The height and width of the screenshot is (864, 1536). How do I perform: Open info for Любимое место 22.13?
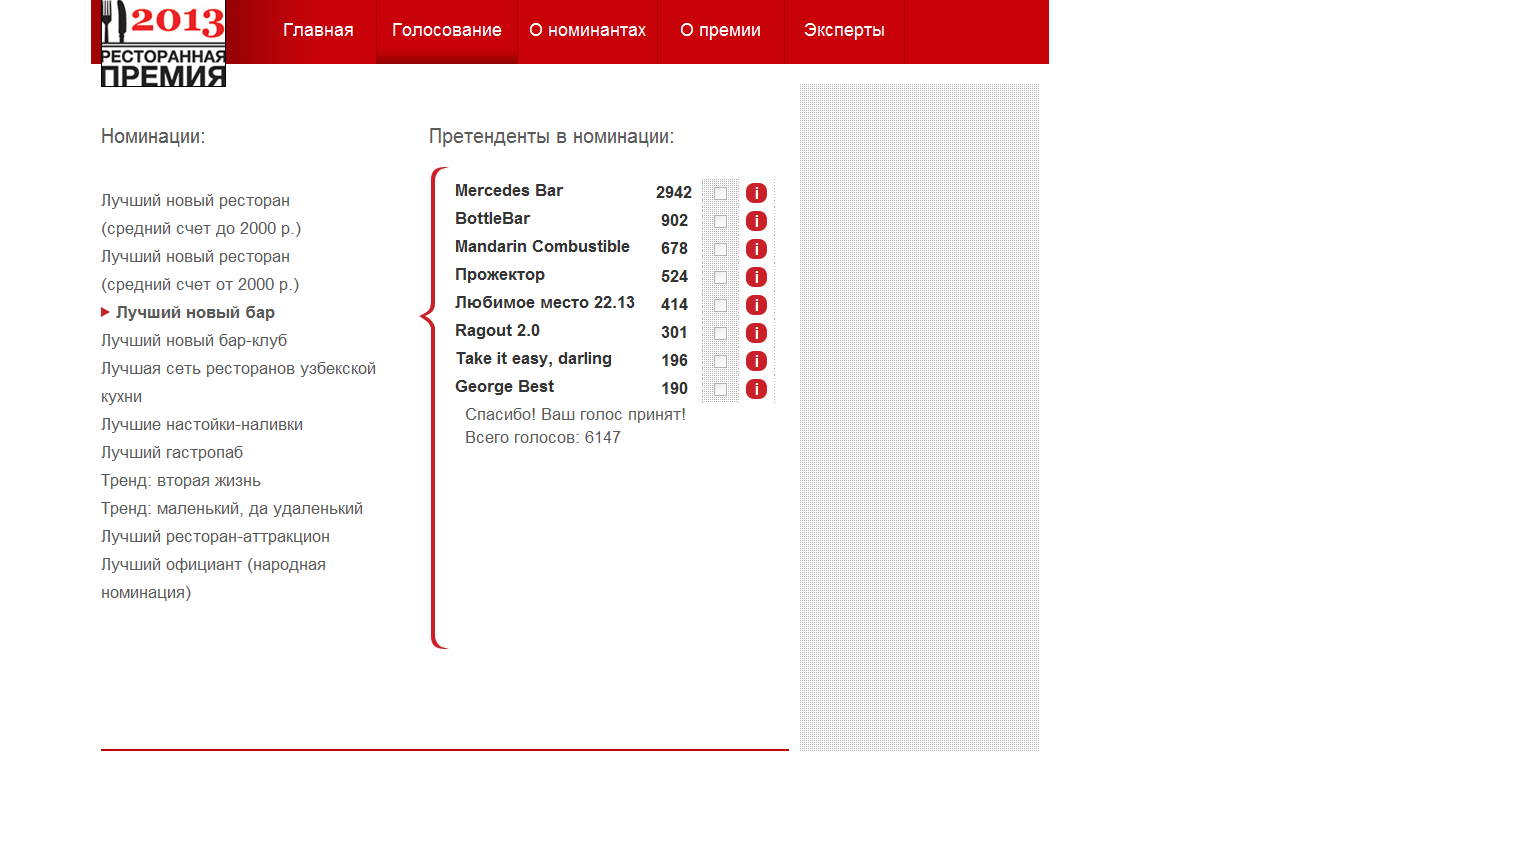(756, 305)
